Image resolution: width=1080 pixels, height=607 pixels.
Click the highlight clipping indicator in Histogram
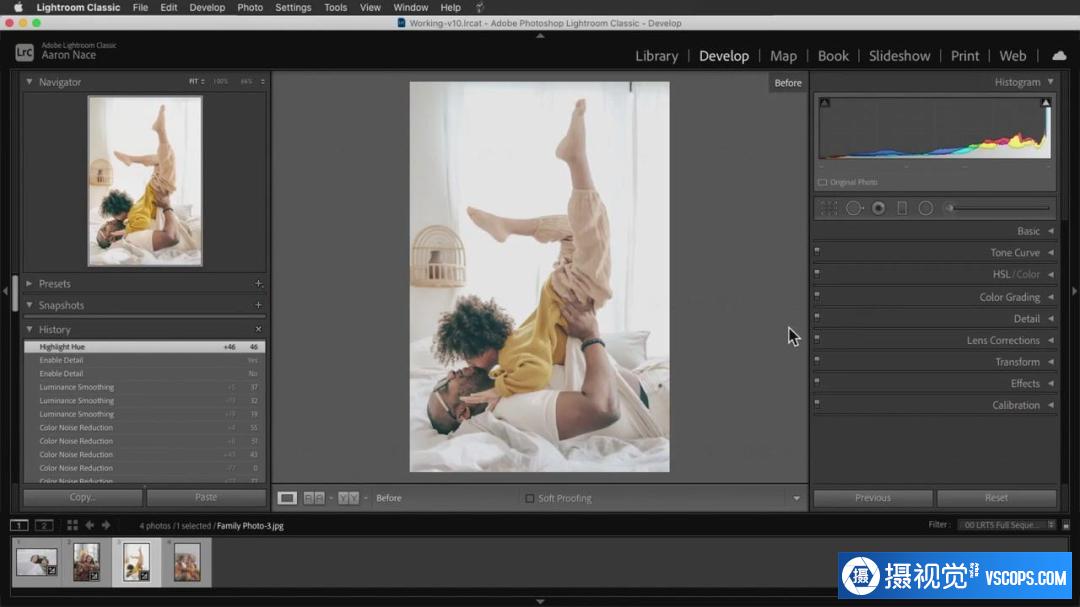[1046, 103]
